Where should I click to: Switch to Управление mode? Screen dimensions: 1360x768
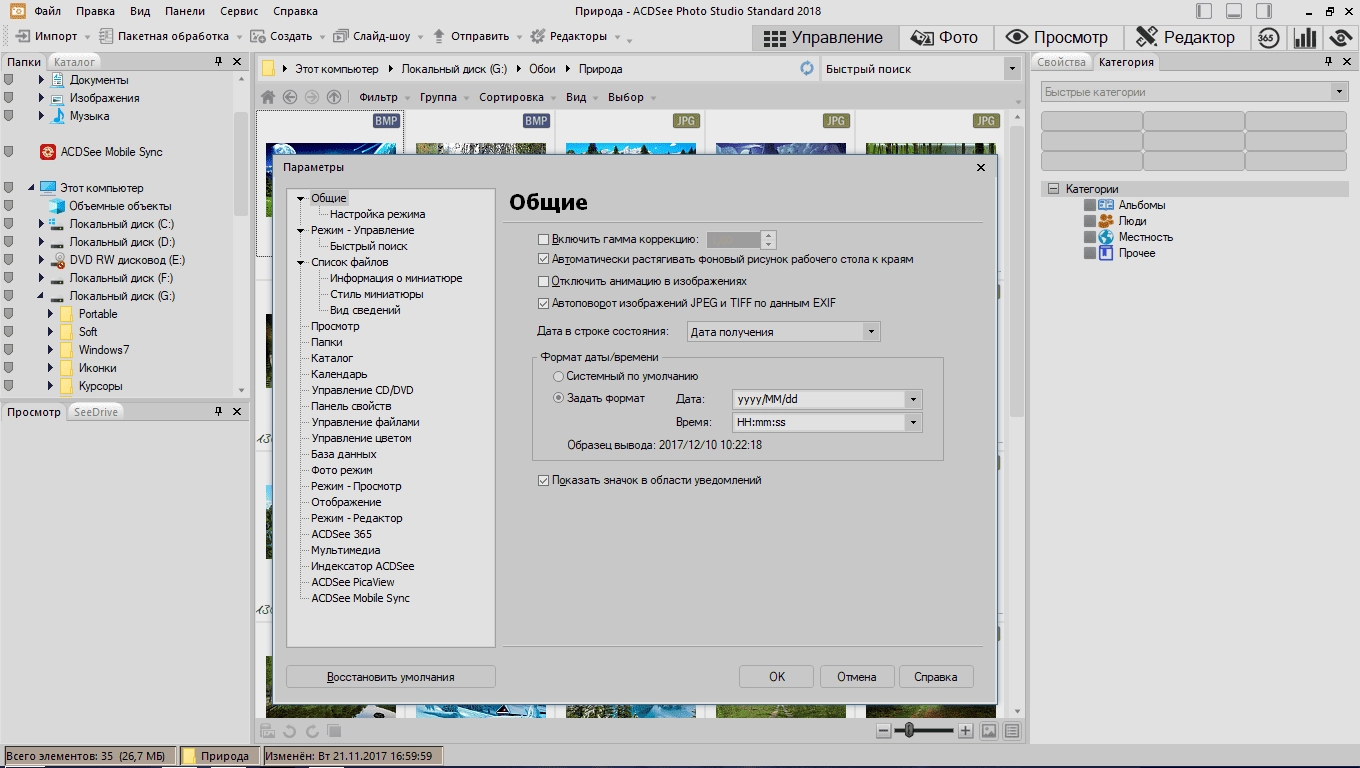(x=823, y=38)
